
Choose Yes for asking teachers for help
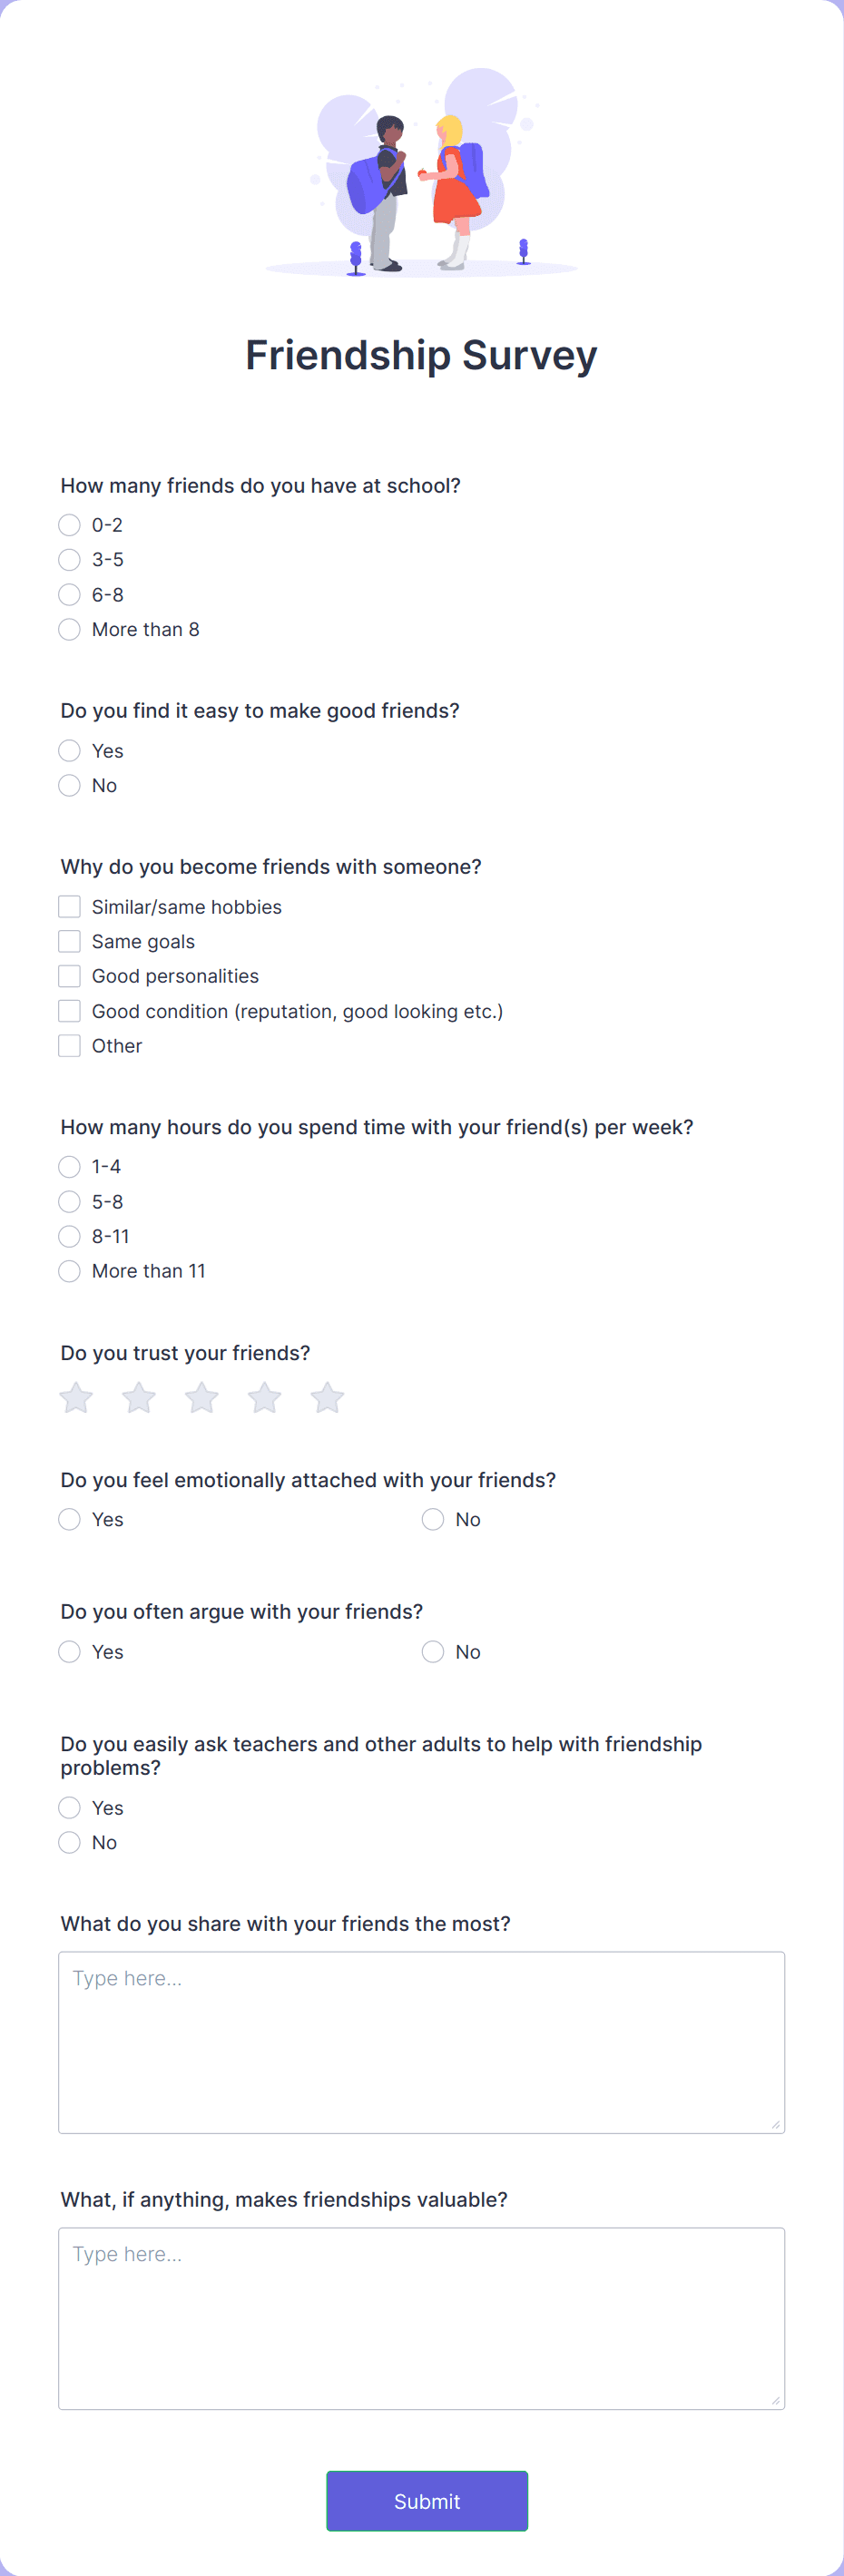pos(69,1807)
